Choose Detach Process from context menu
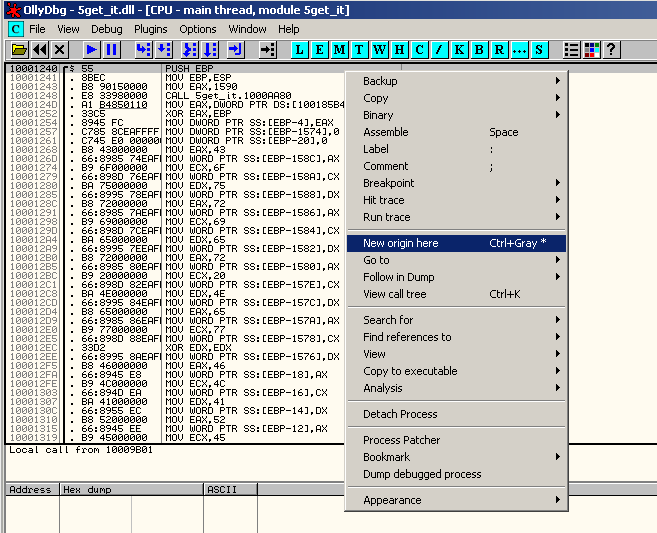The height and width of the screenshot is (533, 657). pyautogui.click(x=400, y=414)
